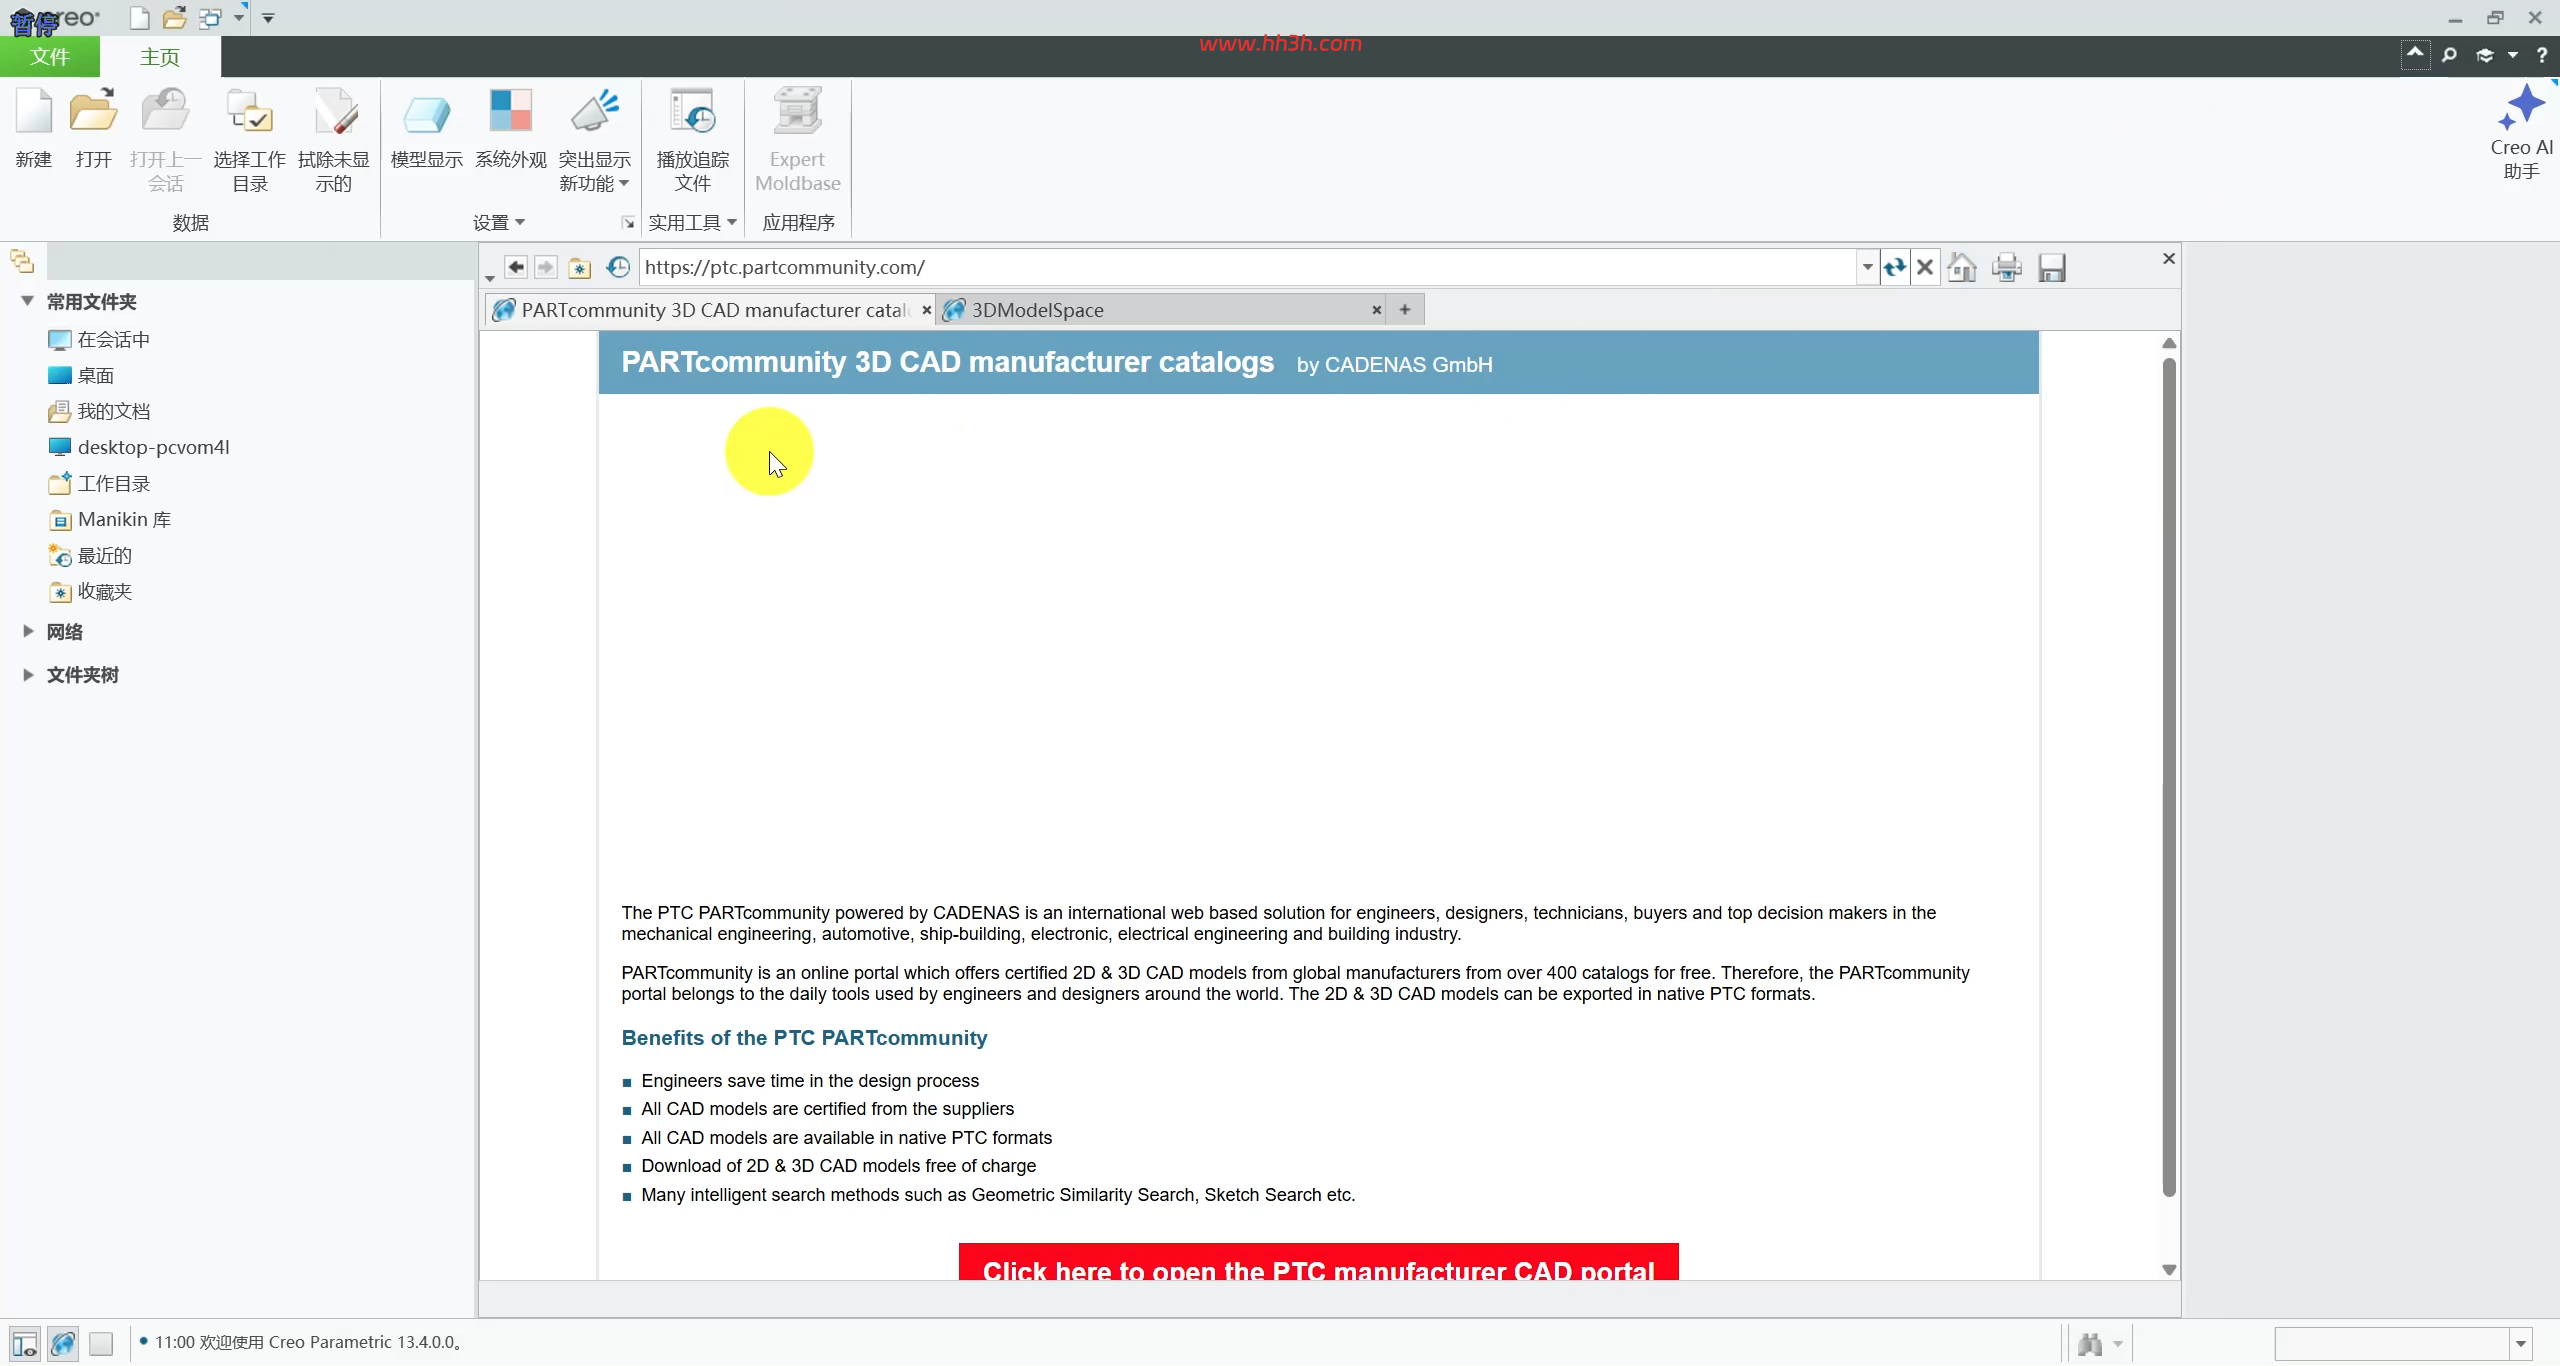2560x1366 pixels.
Task: Expand the 网络 section
Action: coord(27,631)
